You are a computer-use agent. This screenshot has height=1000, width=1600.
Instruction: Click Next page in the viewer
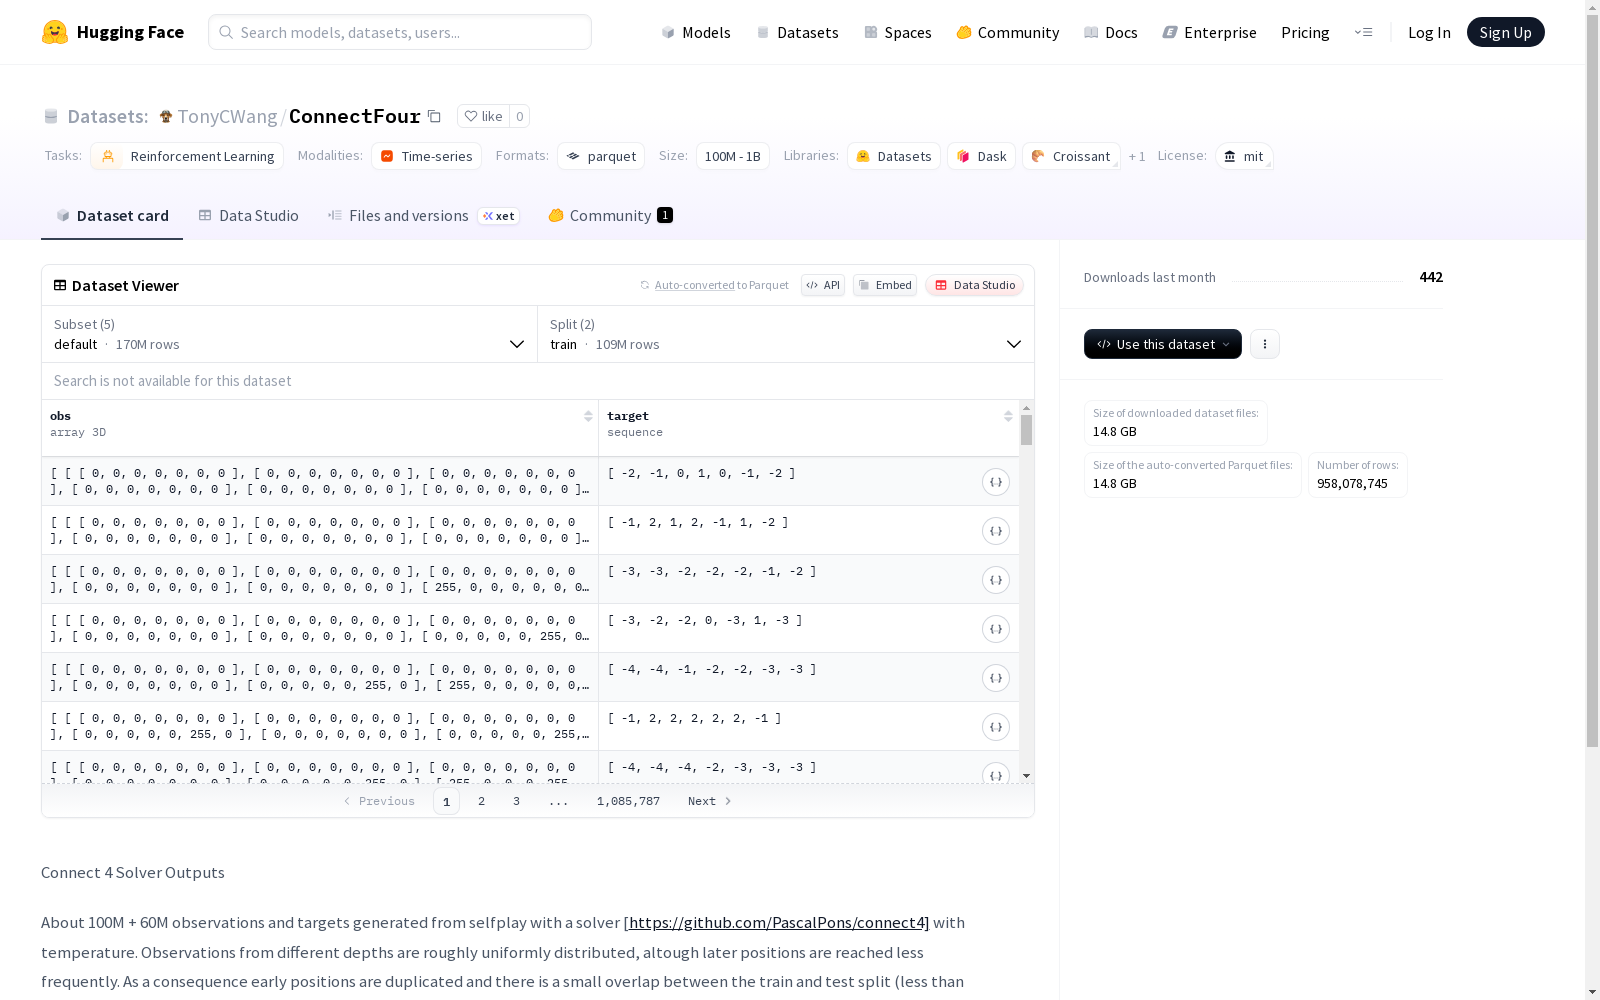click(710, 801)
